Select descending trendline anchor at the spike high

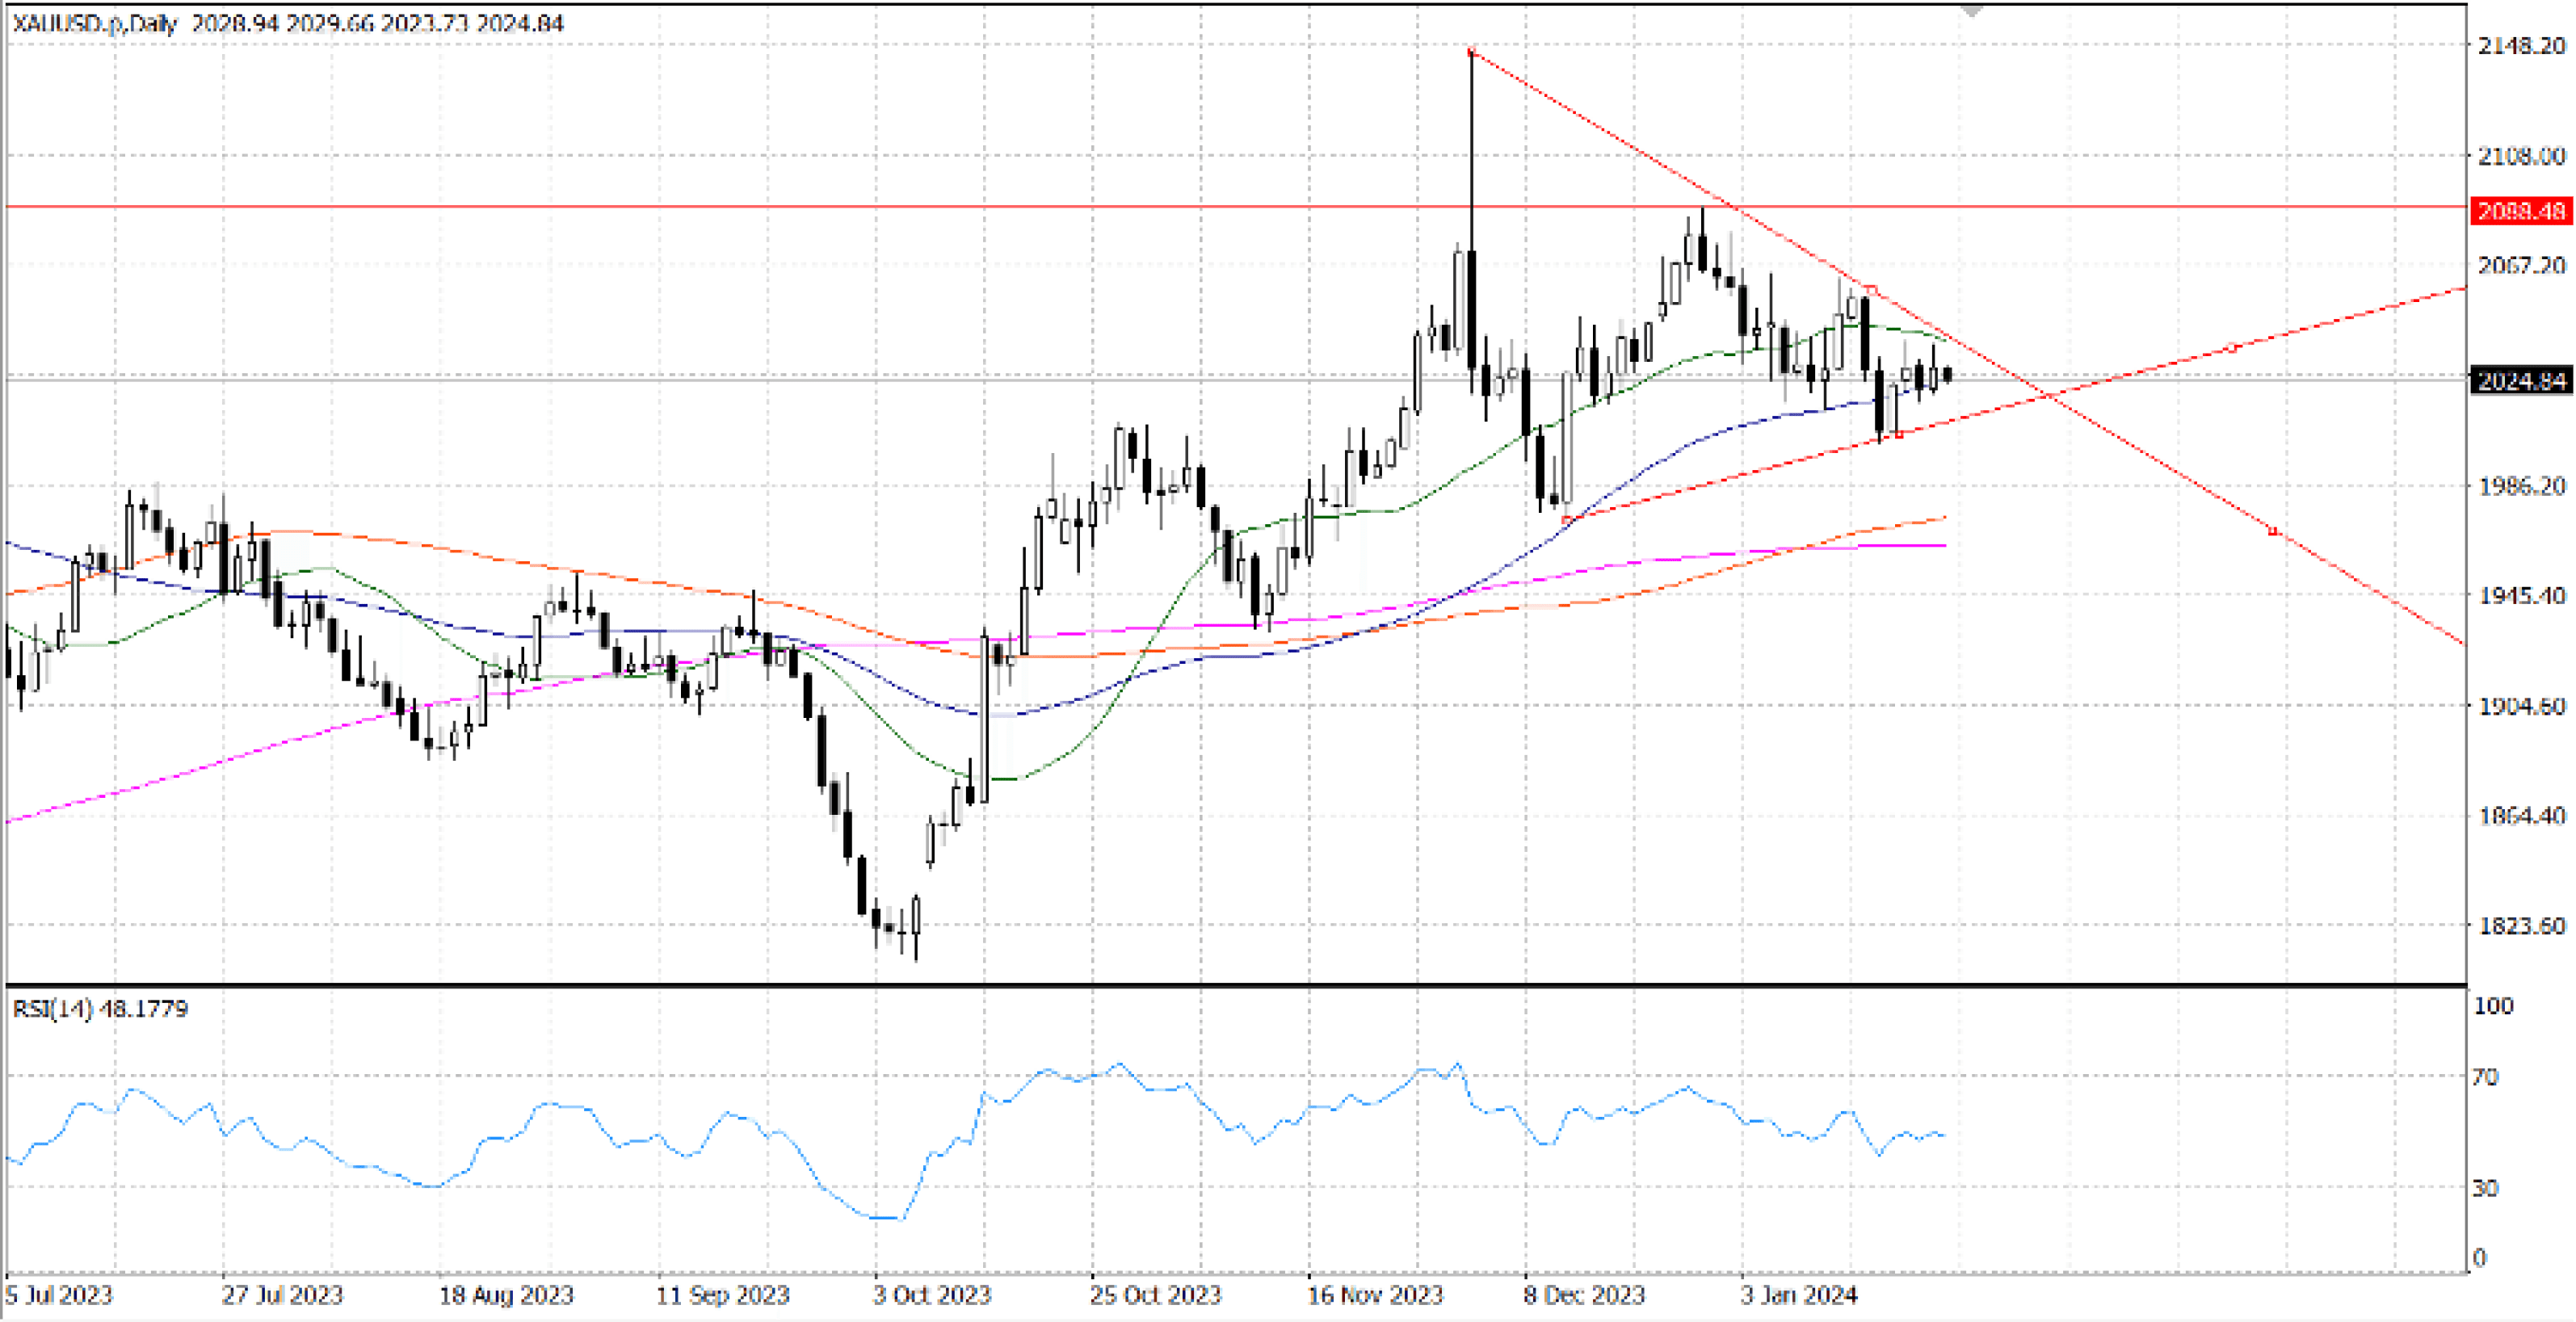click(1471, 51)
